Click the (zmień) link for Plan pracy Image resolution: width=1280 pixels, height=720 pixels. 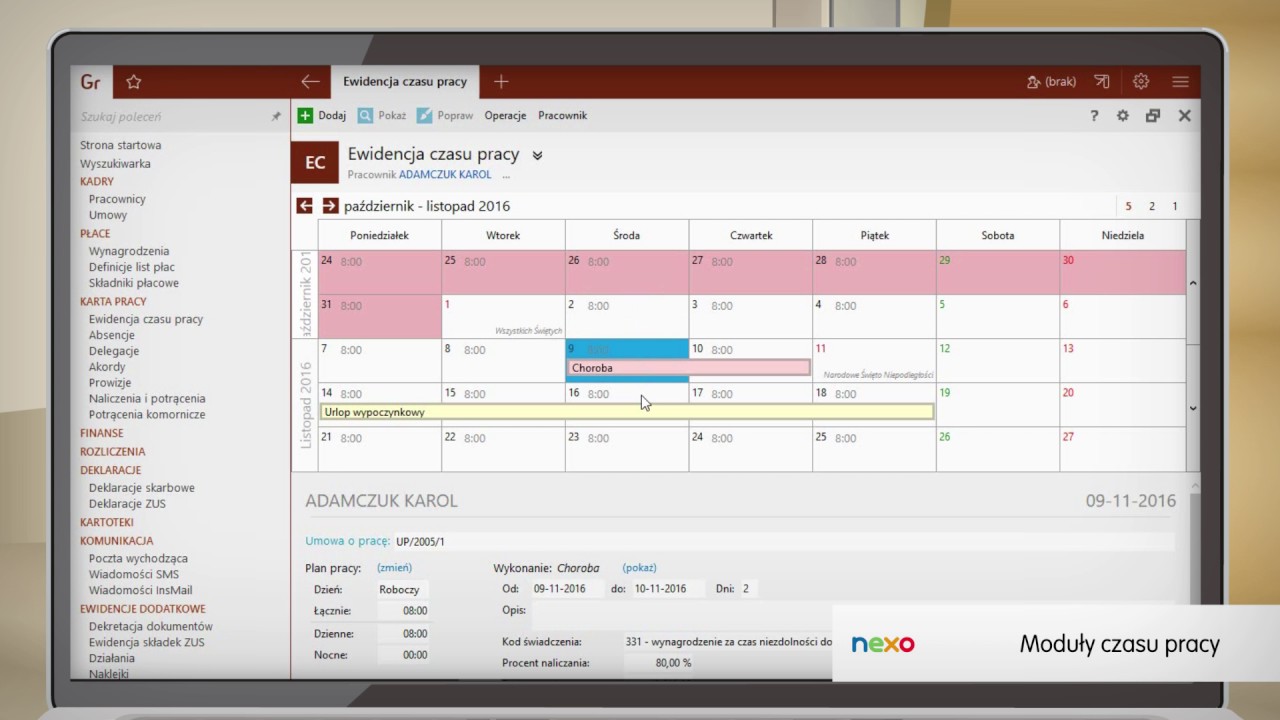[394, 567]
